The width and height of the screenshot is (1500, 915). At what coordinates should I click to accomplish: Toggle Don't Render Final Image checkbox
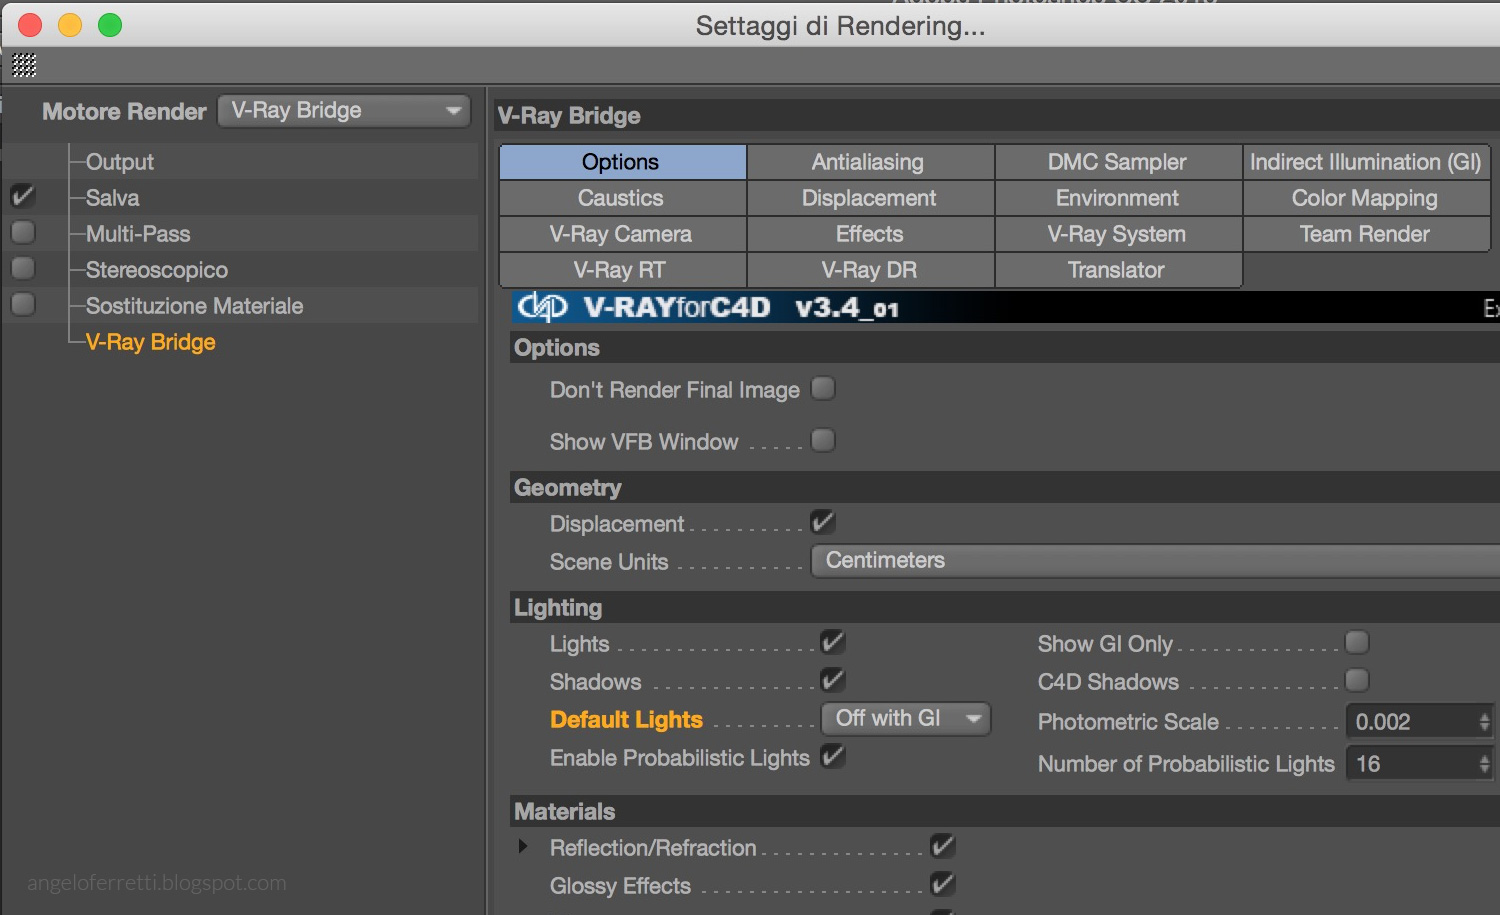[x=823, y=388]
